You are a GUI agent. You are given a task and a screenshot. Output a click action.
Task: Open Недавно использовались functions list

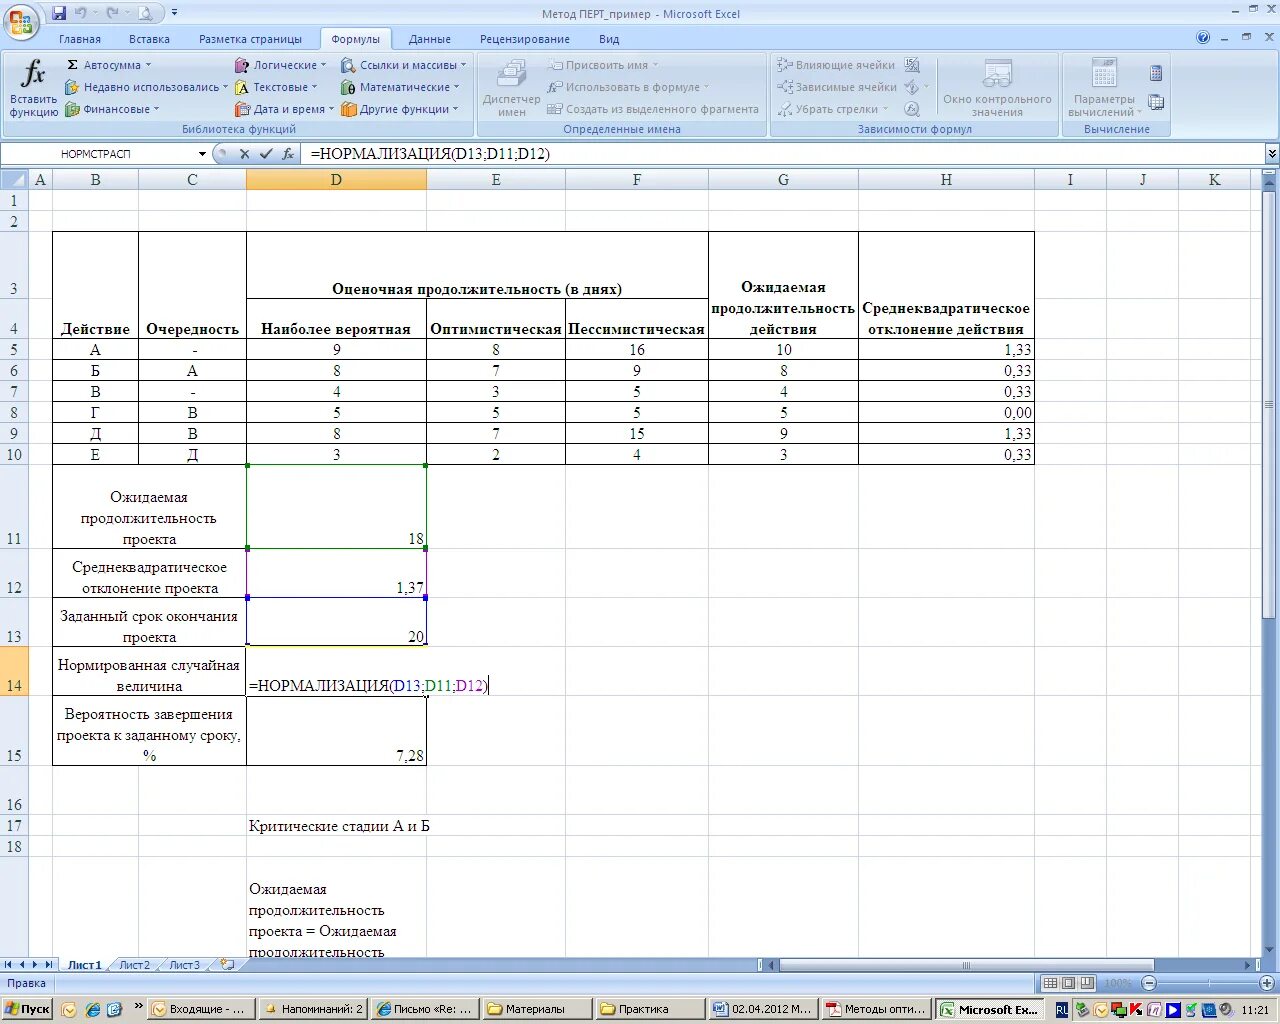146,87
